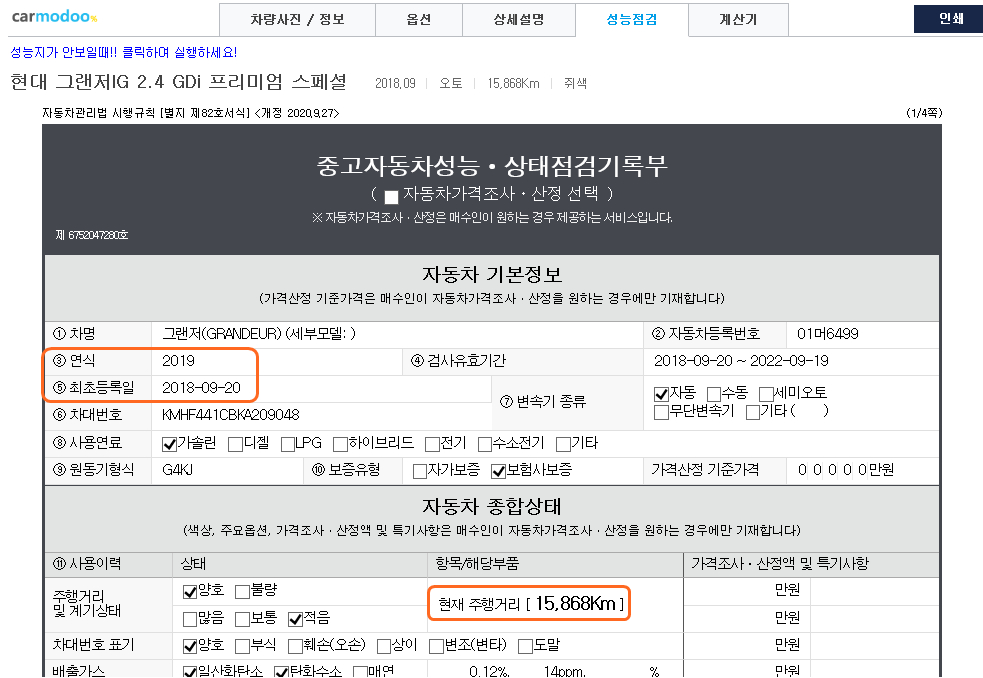
Task: Check the 디젤 fuel checkbox
Action: pyautogui.click(x=235, y=445)
